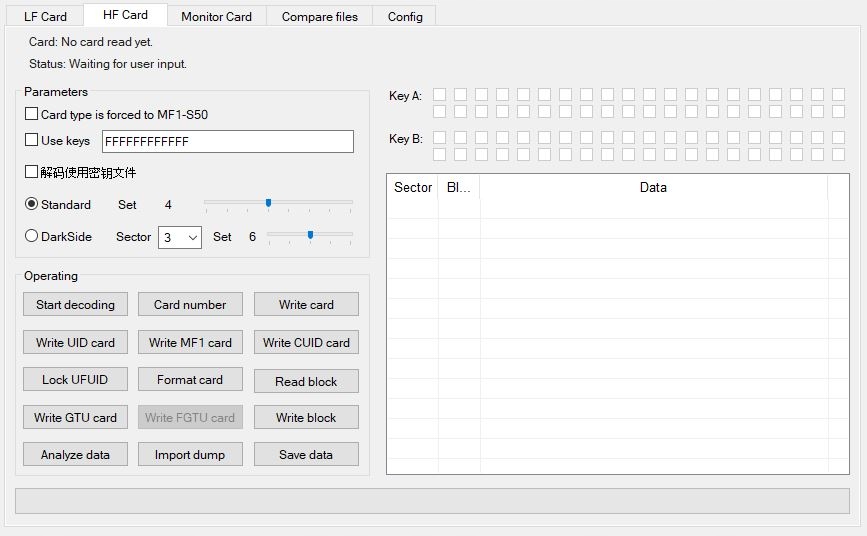Open the Compare files tab

[319, 16]
